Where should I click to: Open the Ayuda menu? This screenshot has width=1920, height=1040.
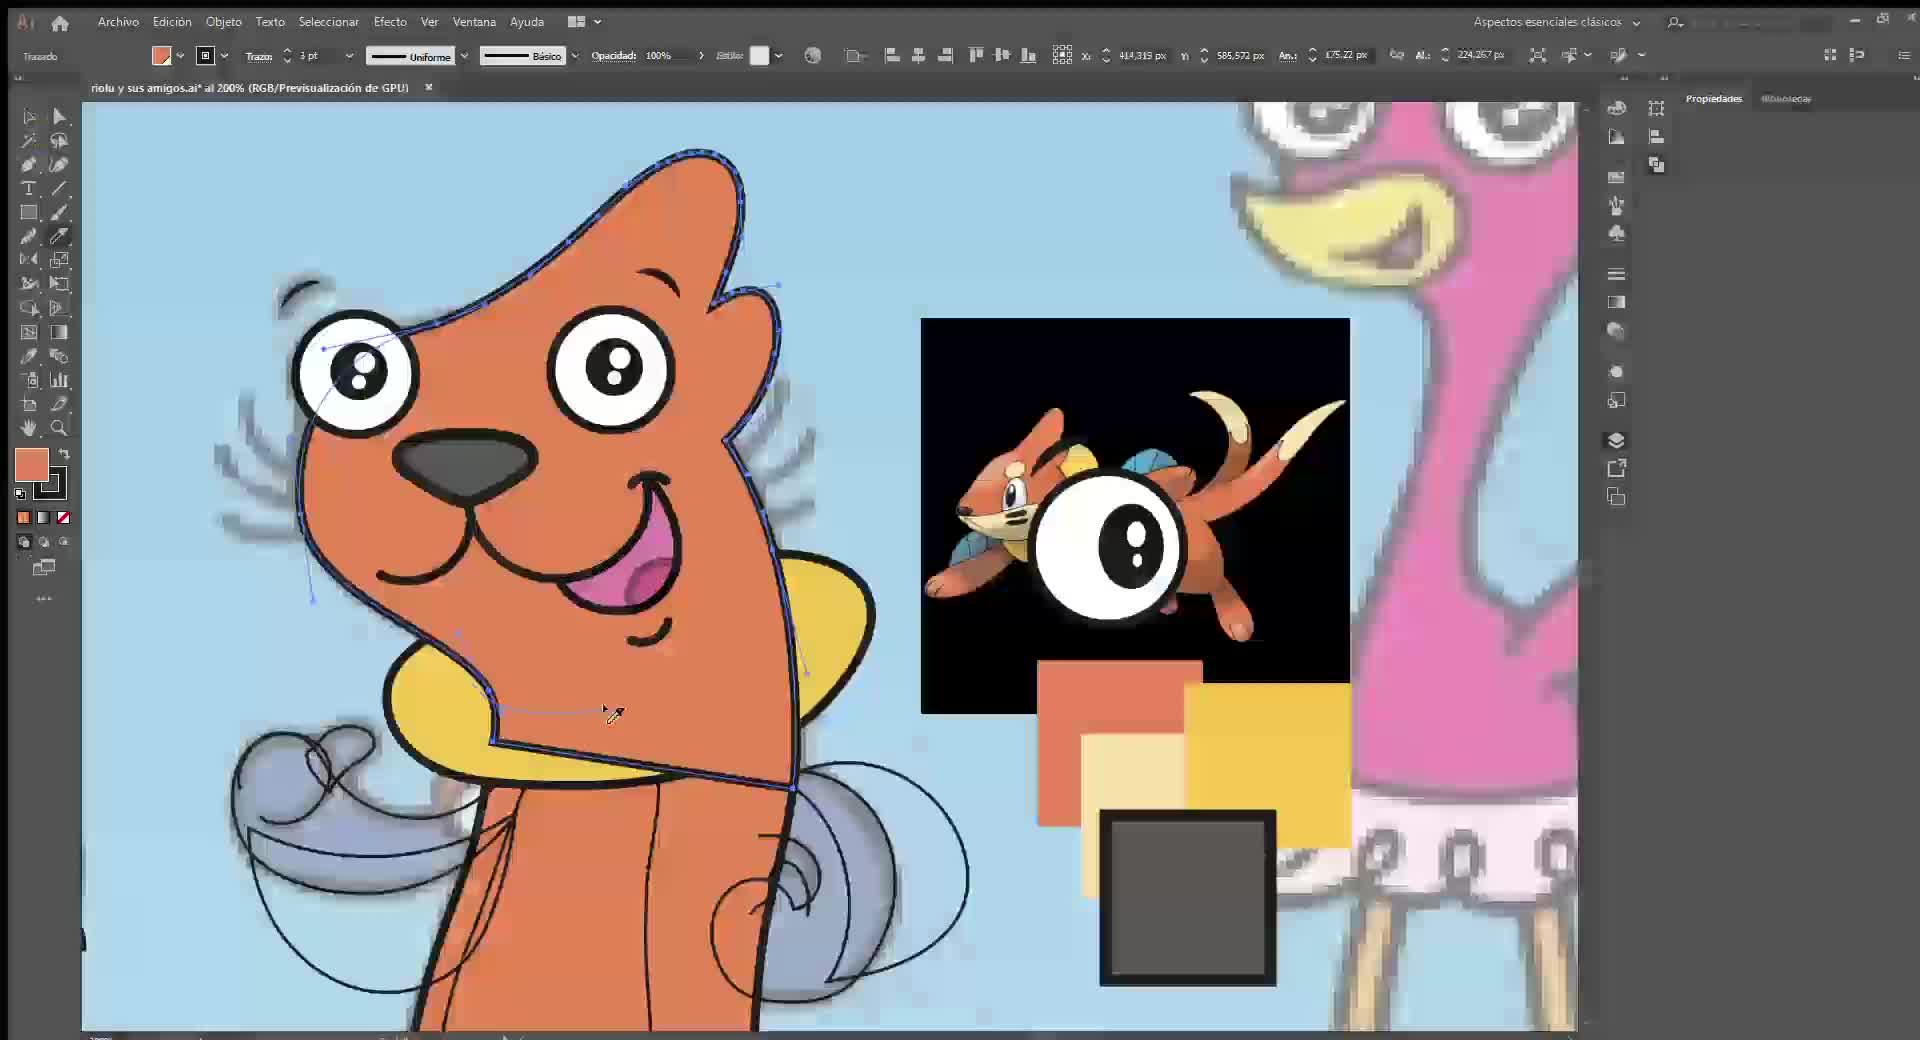(x=527, y=22)
